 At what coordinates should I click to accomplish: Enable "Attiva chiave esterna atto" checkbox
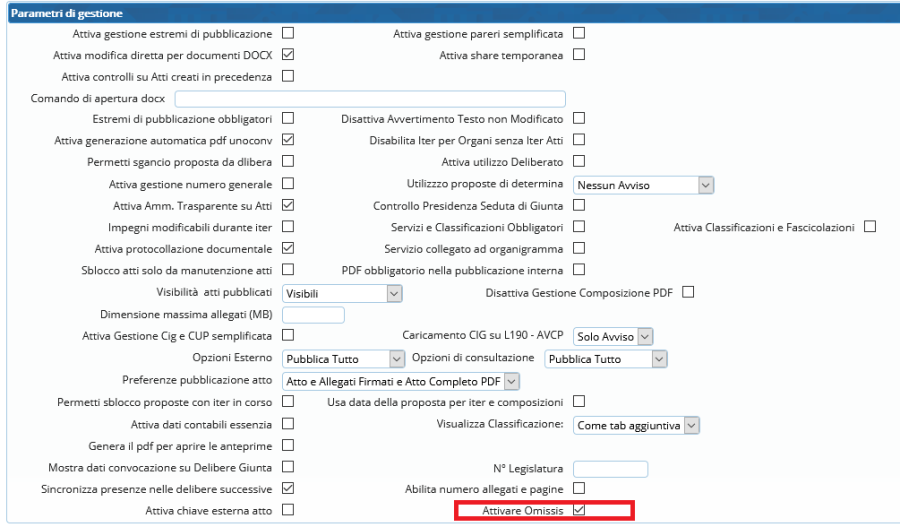288,511
